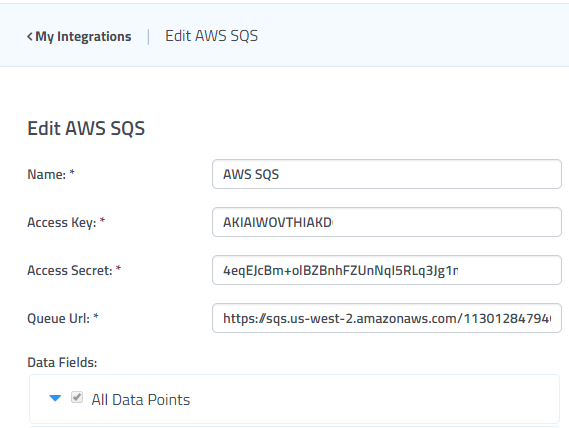Click the back chevron beside My Integrations
The image size is (569, 428).
[x=30, y=36]
